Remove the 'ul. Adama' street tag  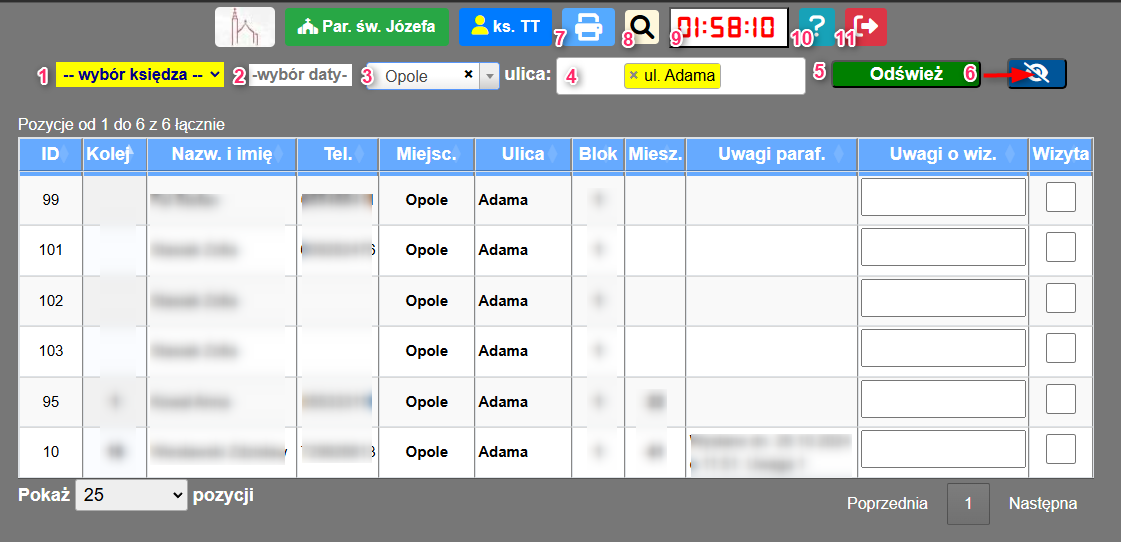(x=633, y=76)
